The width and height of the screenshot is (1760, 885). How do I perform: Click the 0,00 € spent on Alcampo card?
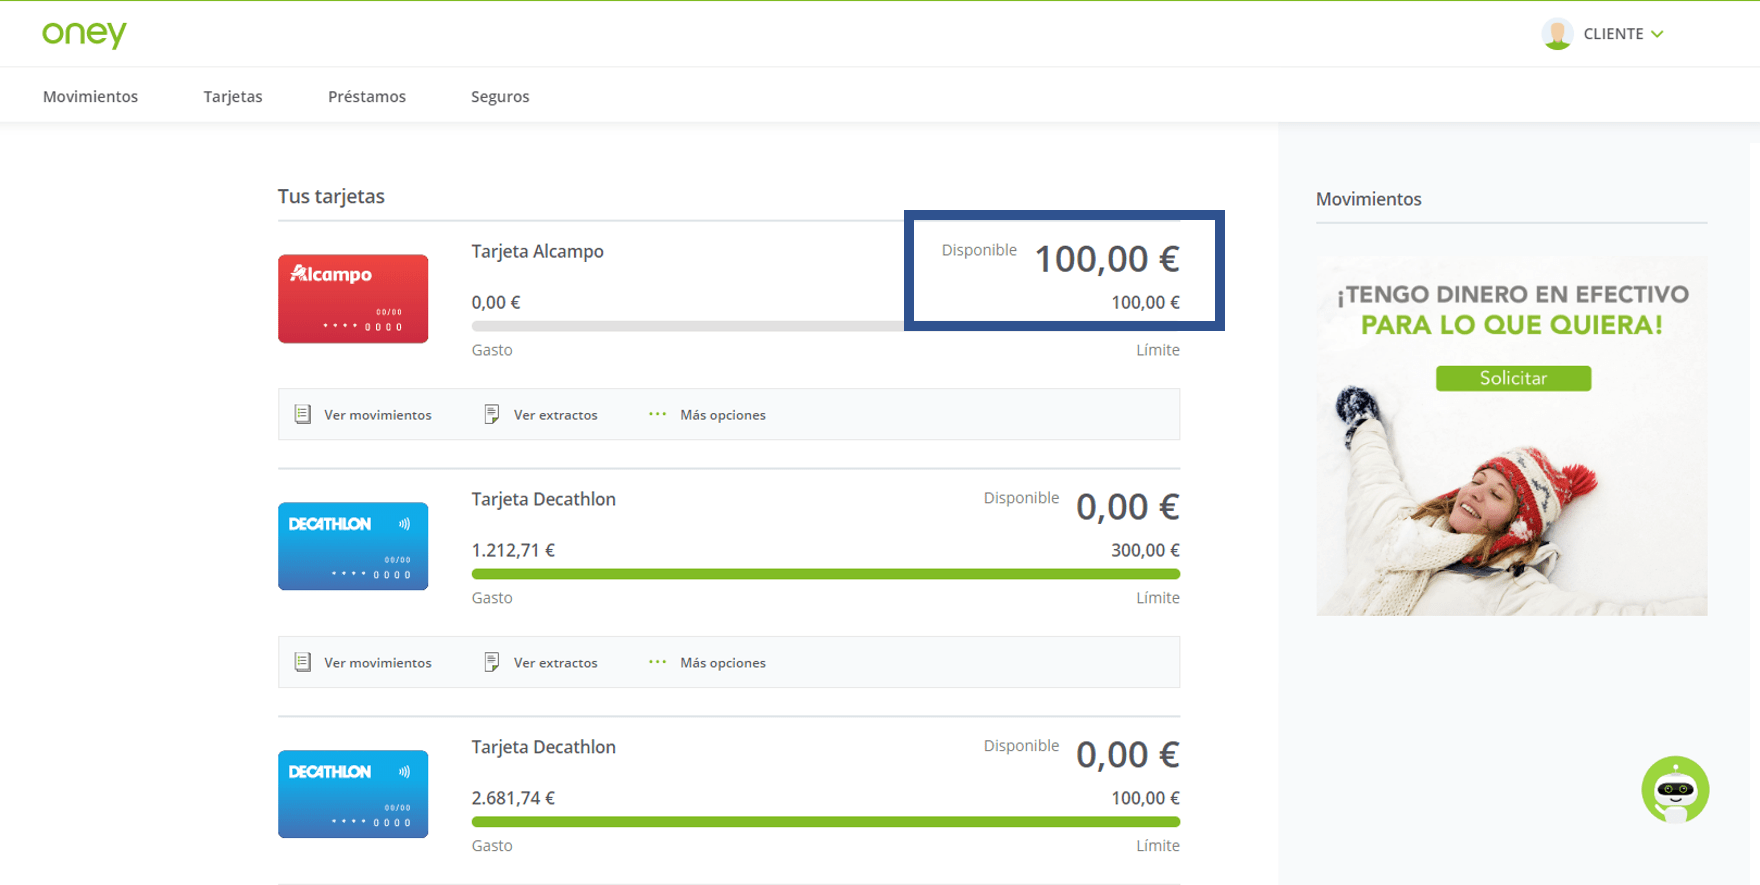tap(496, 302)
